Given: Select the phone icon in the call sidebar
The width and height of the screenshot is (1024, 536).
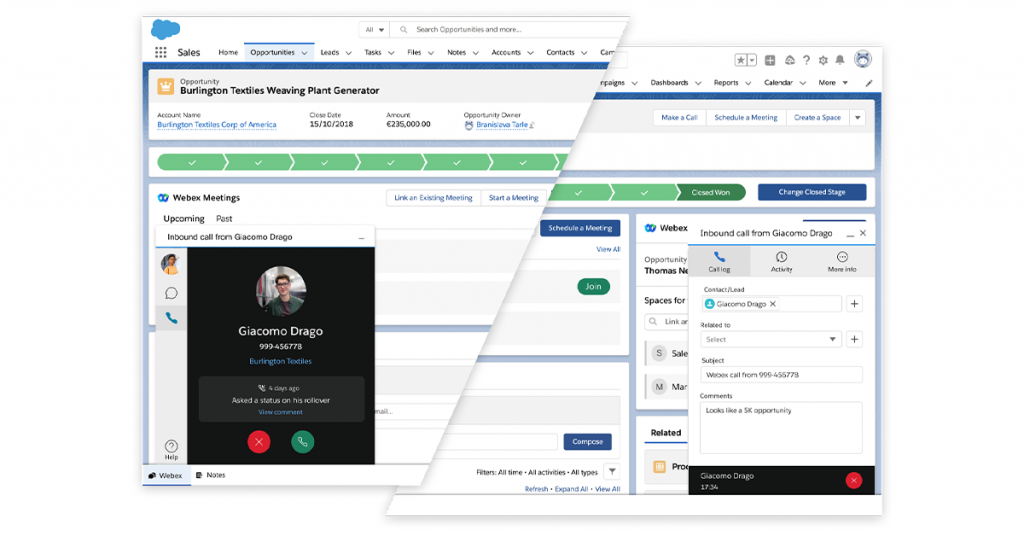Looking at the screenshot, I should pos(171,318).
